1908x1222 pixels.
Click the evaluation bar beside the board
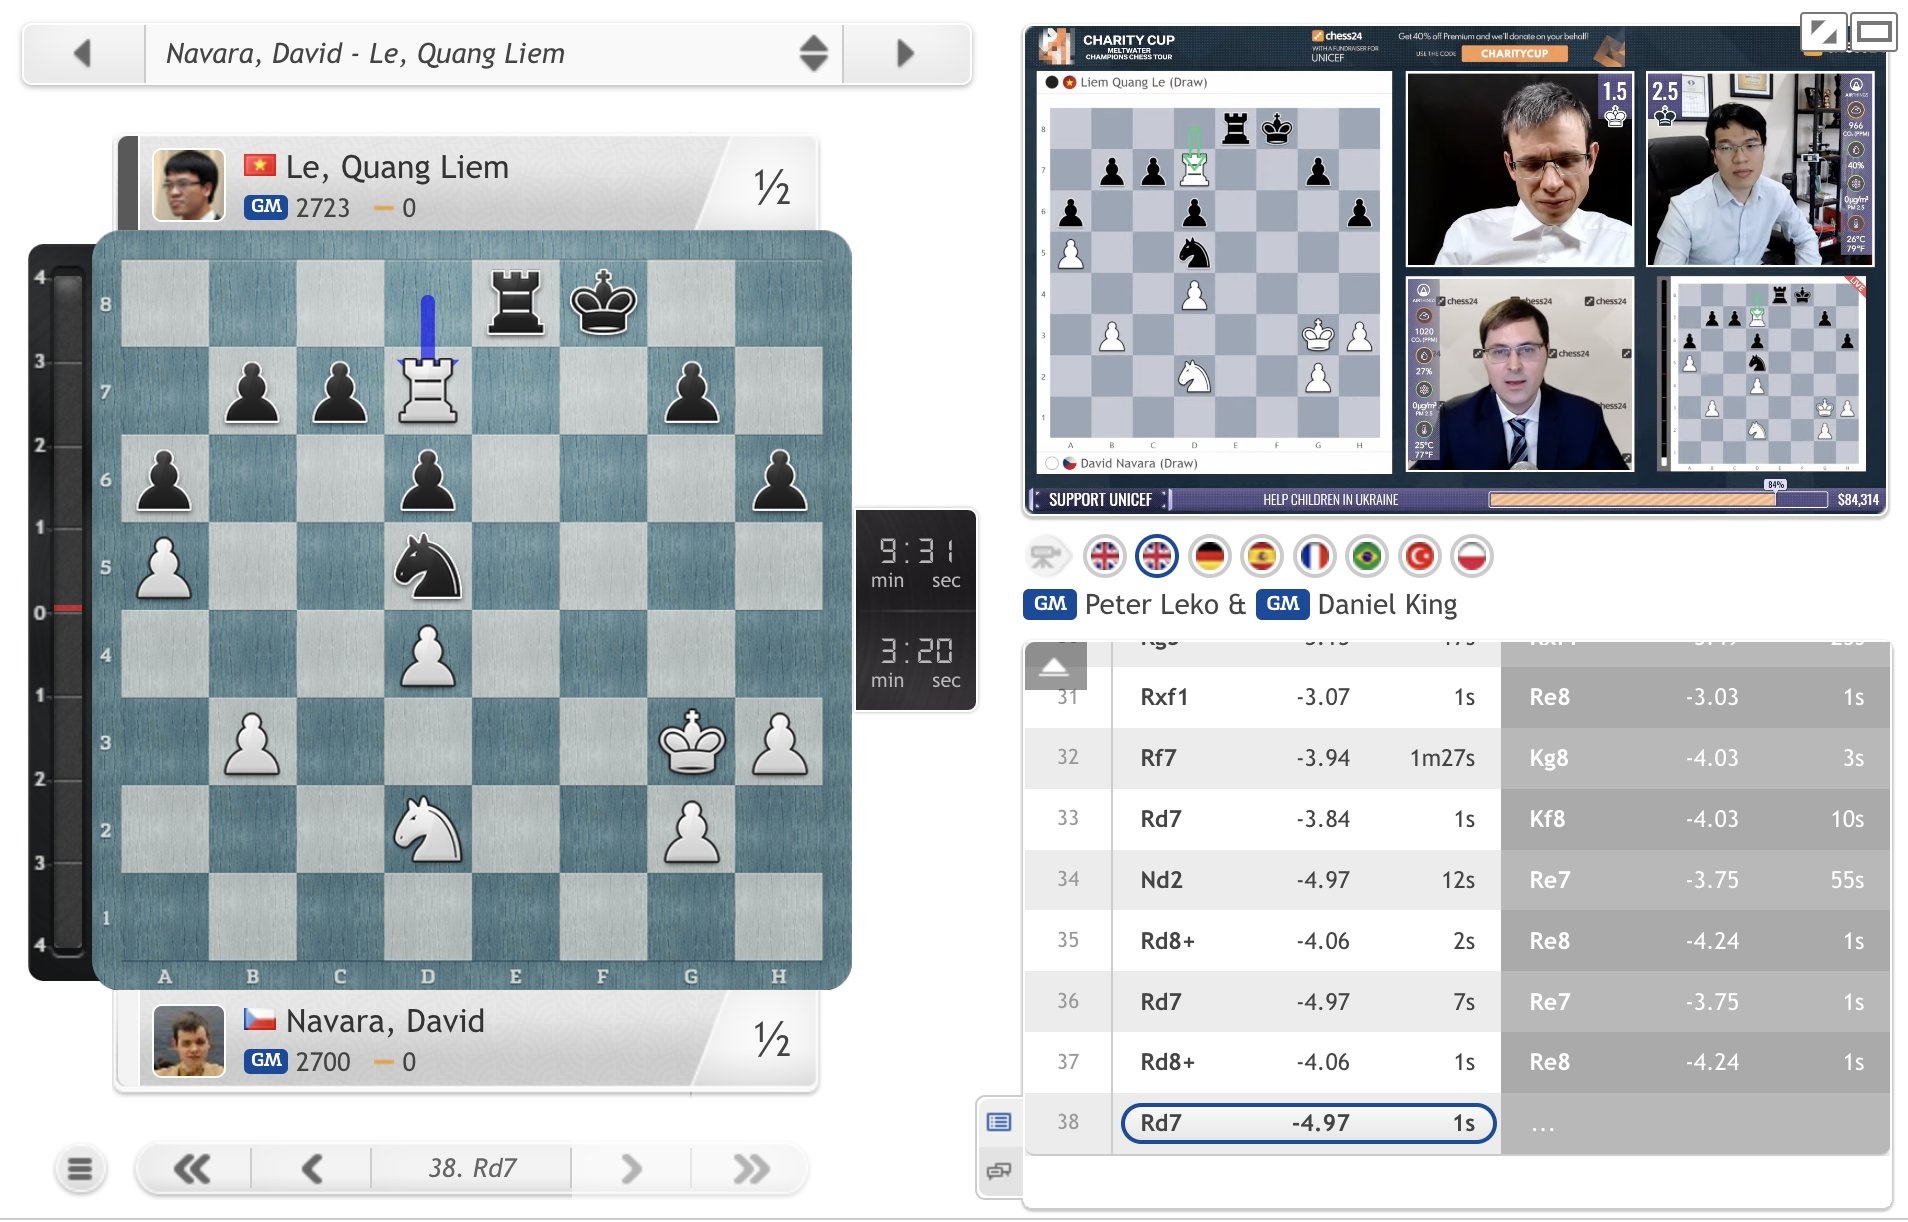67,610
